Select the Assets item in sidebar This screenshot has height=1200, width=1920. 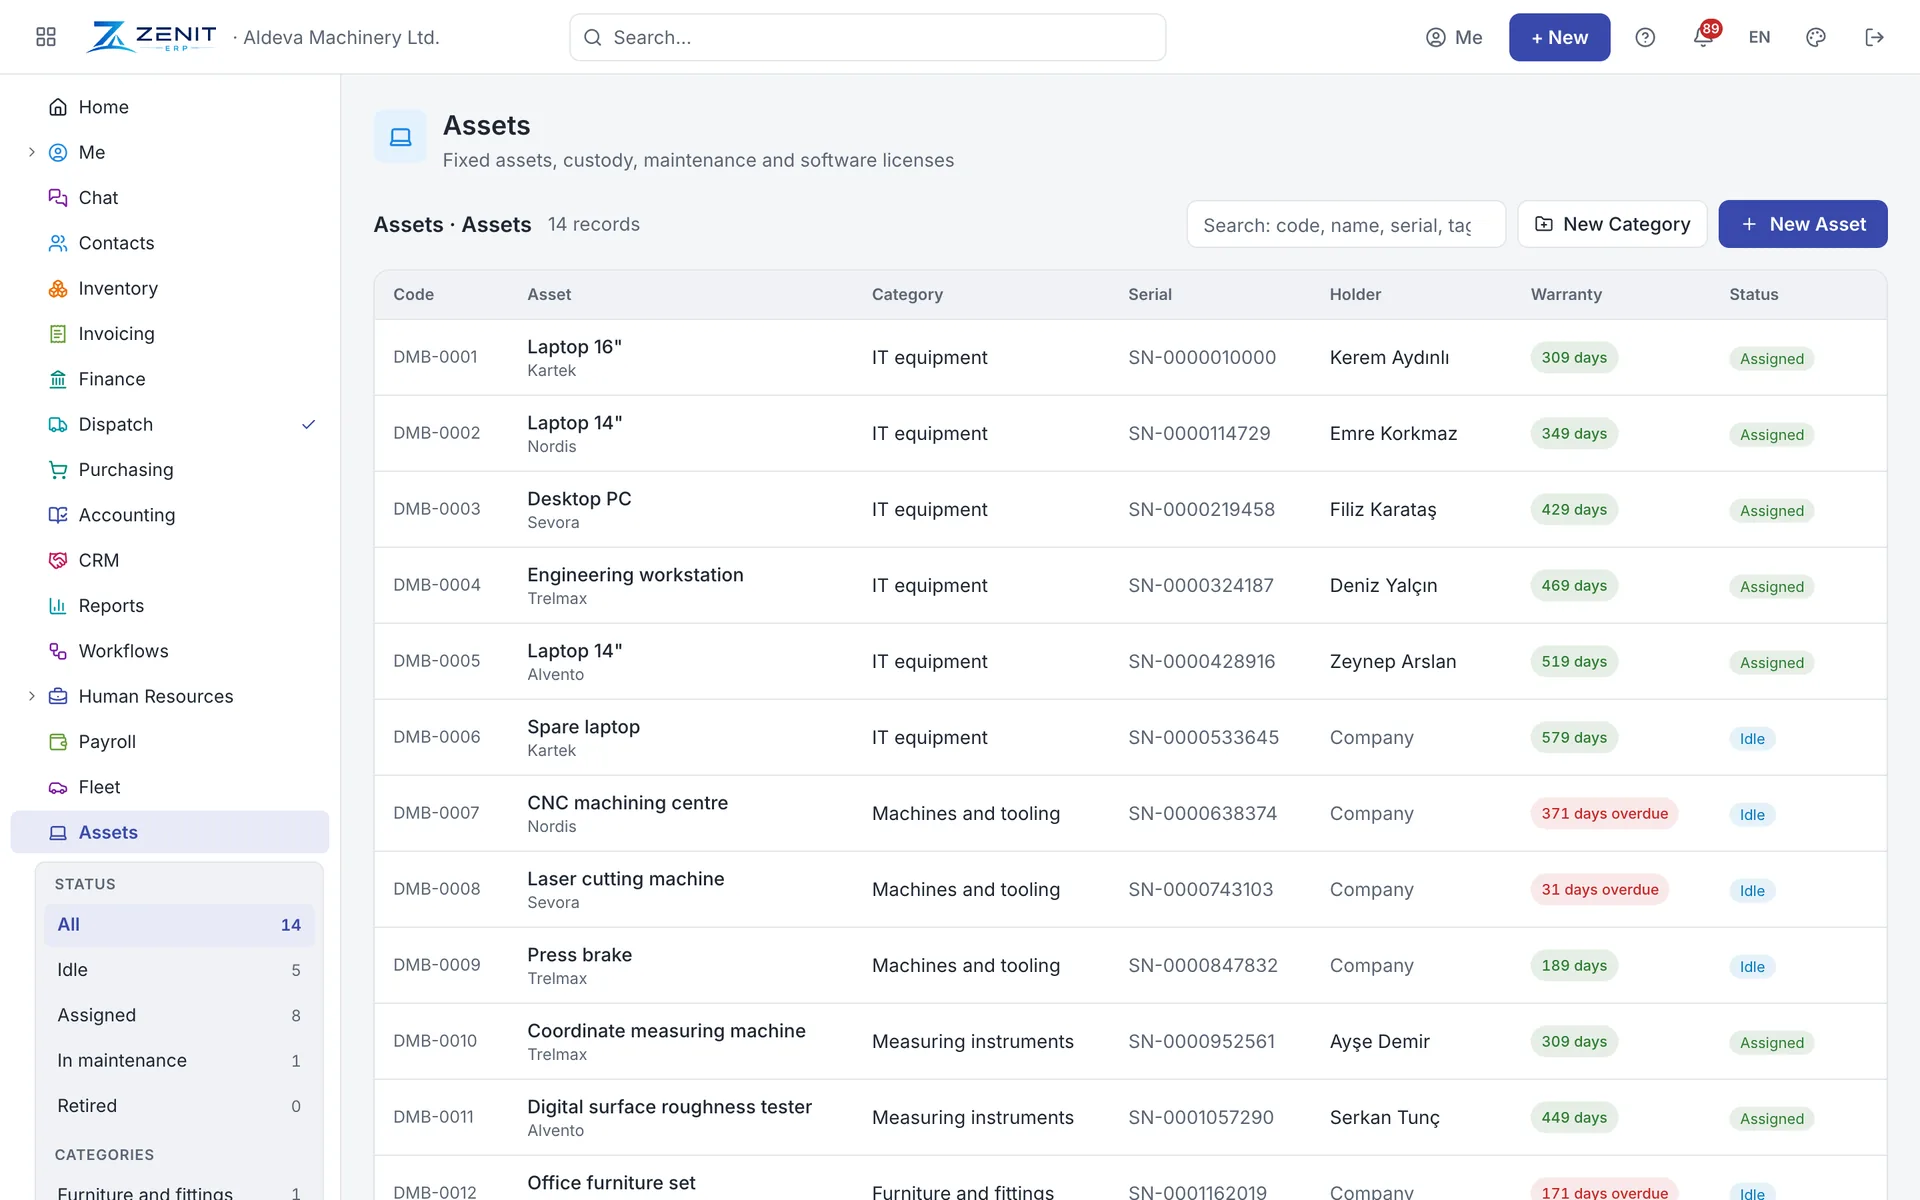click(170, 832)
